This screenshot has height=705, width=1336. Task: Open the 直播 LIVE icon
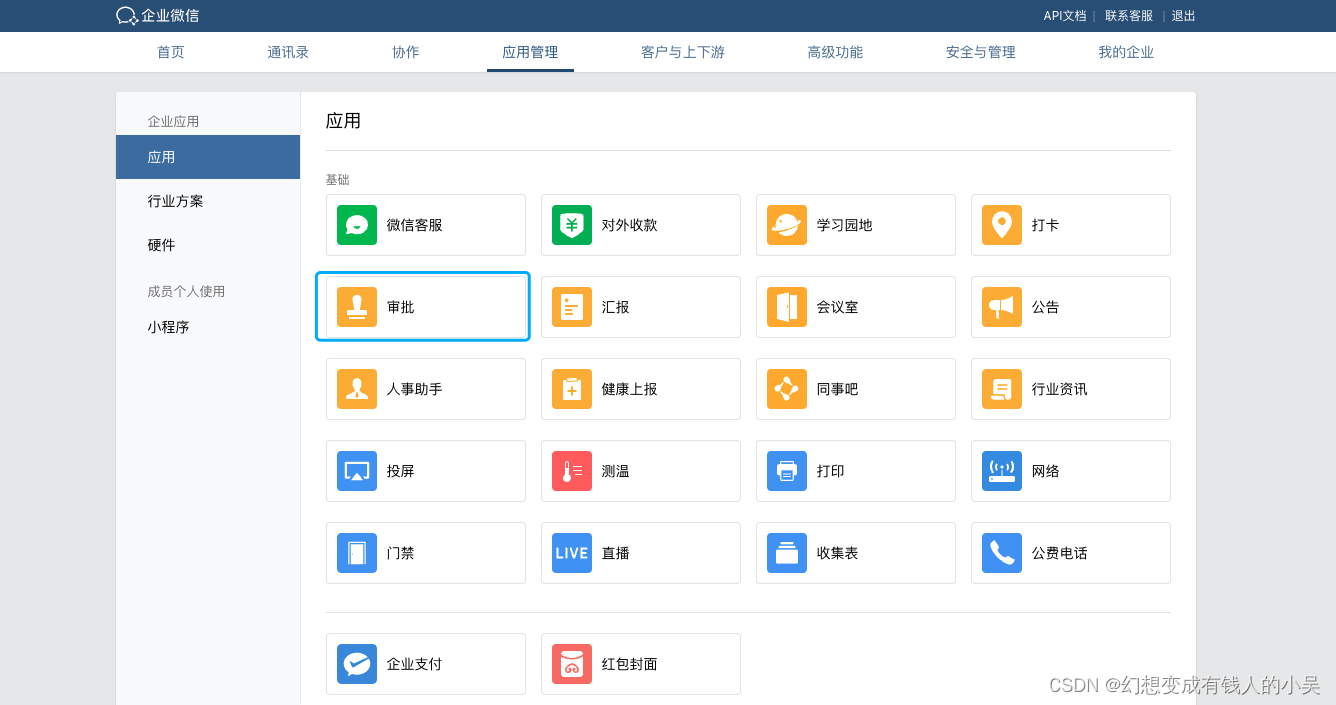pyautogui.click(x=572, y=553)
